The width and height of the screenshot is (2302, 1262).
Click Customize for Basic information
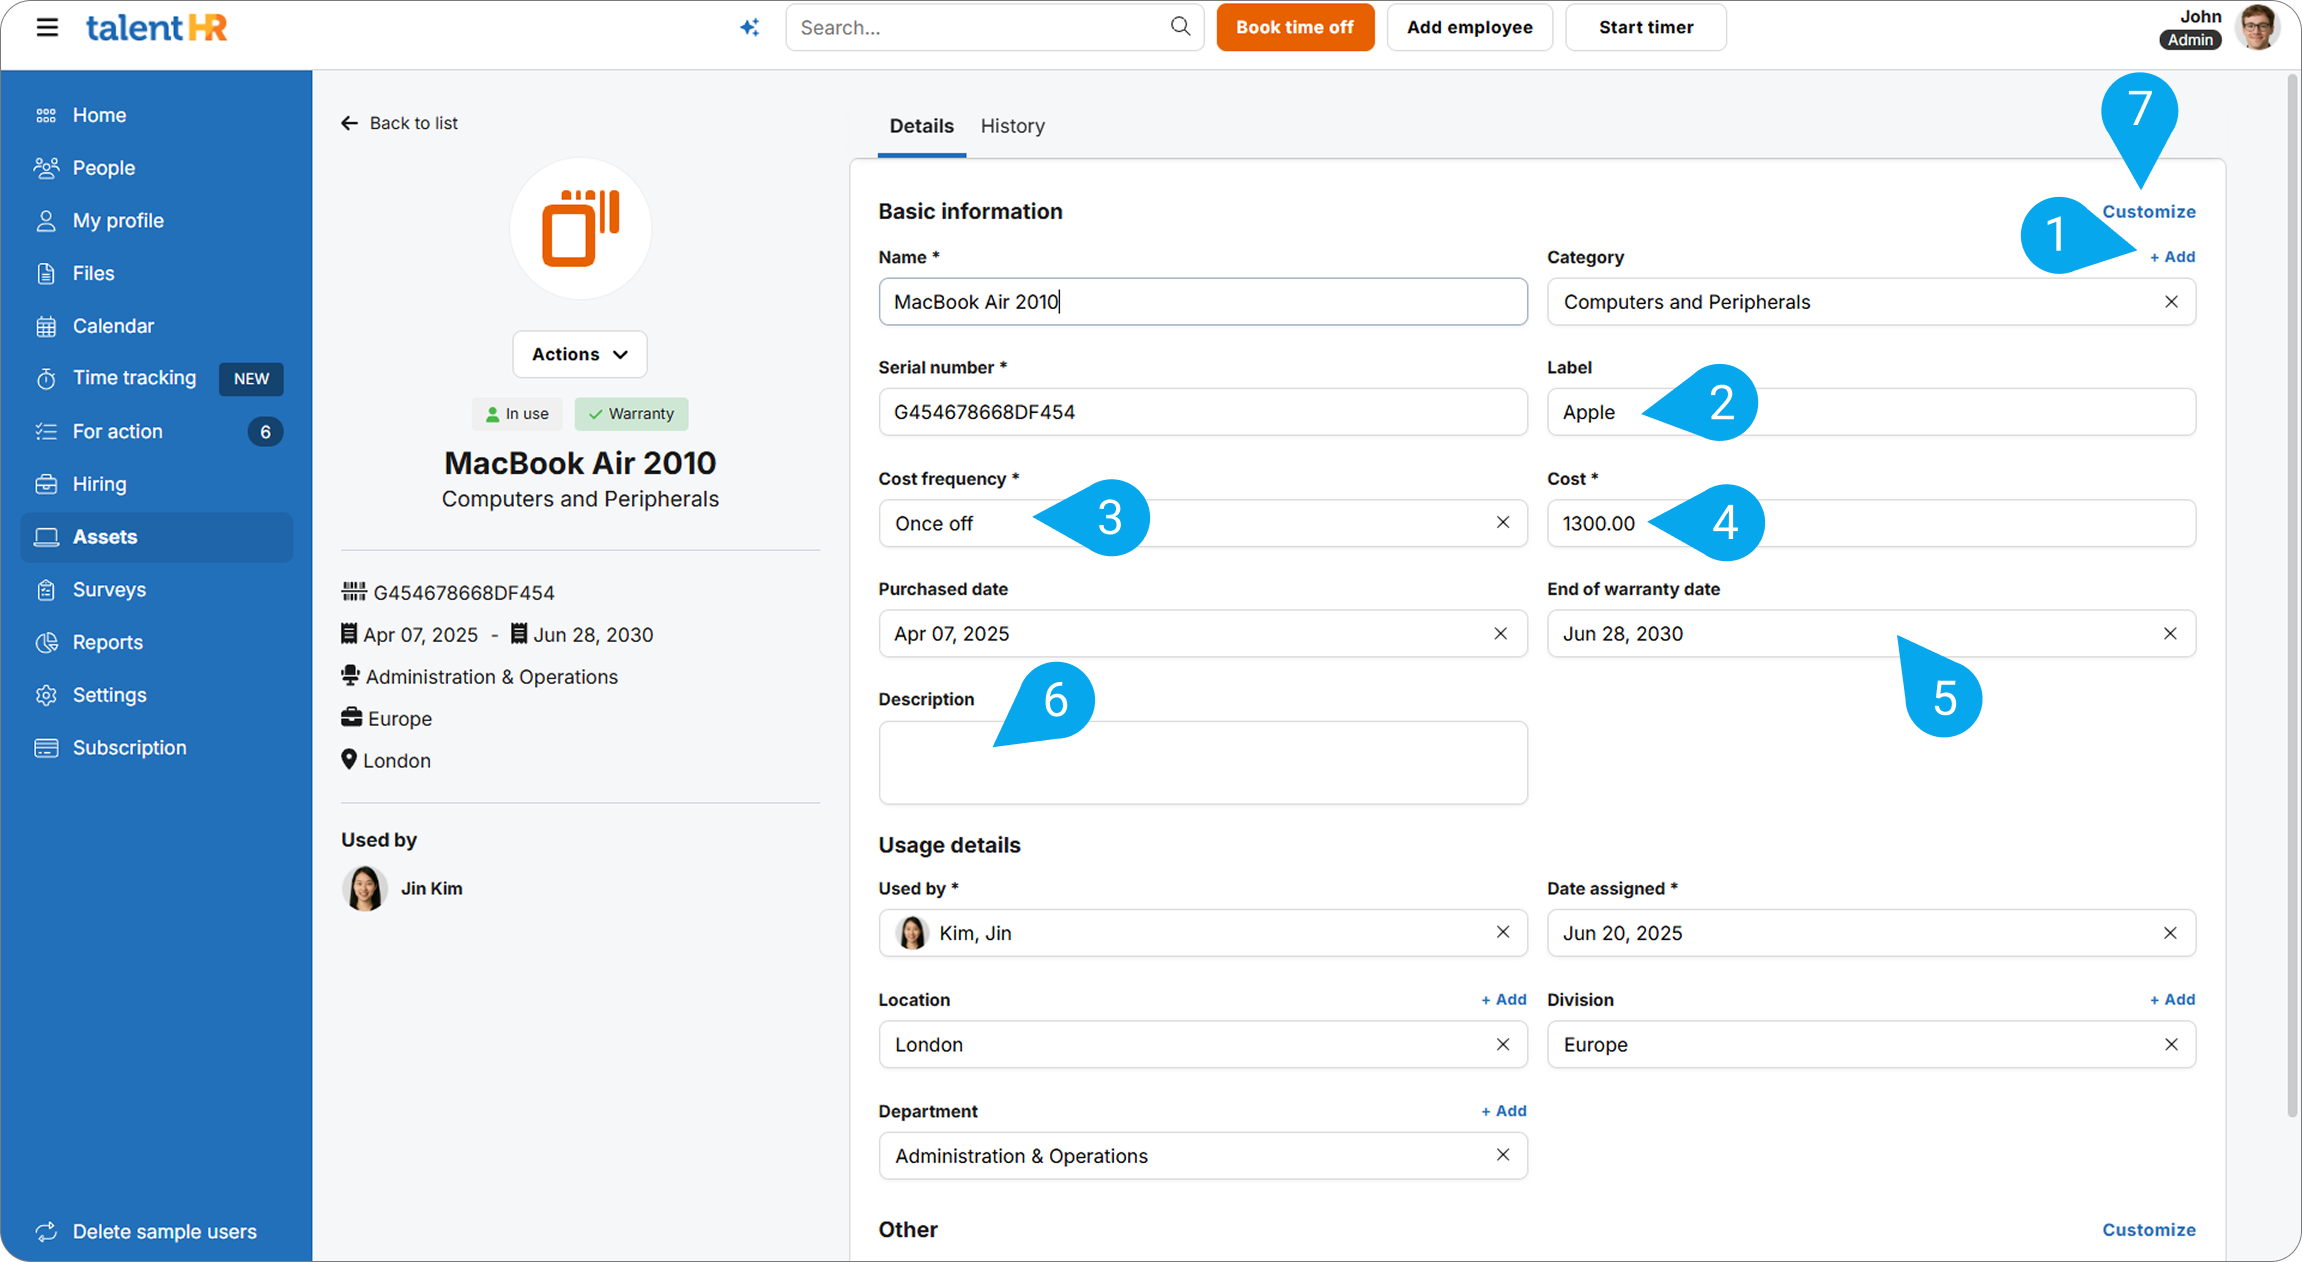2148,211
